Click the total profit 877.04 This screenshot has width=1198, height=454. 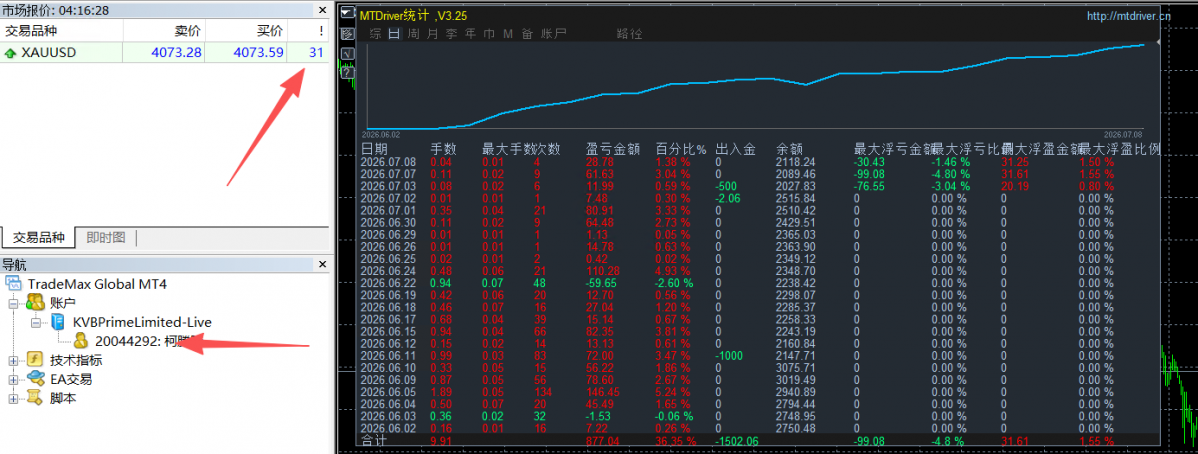pyautogui.click(x=603, y=440)
